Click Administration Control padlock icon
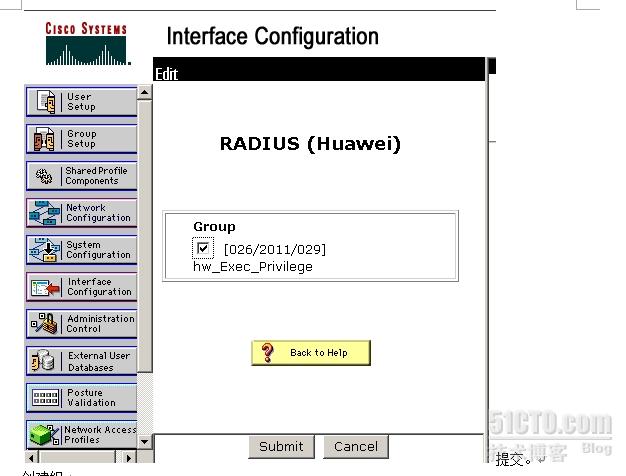626x476 pixels. (x=45, y=323)
